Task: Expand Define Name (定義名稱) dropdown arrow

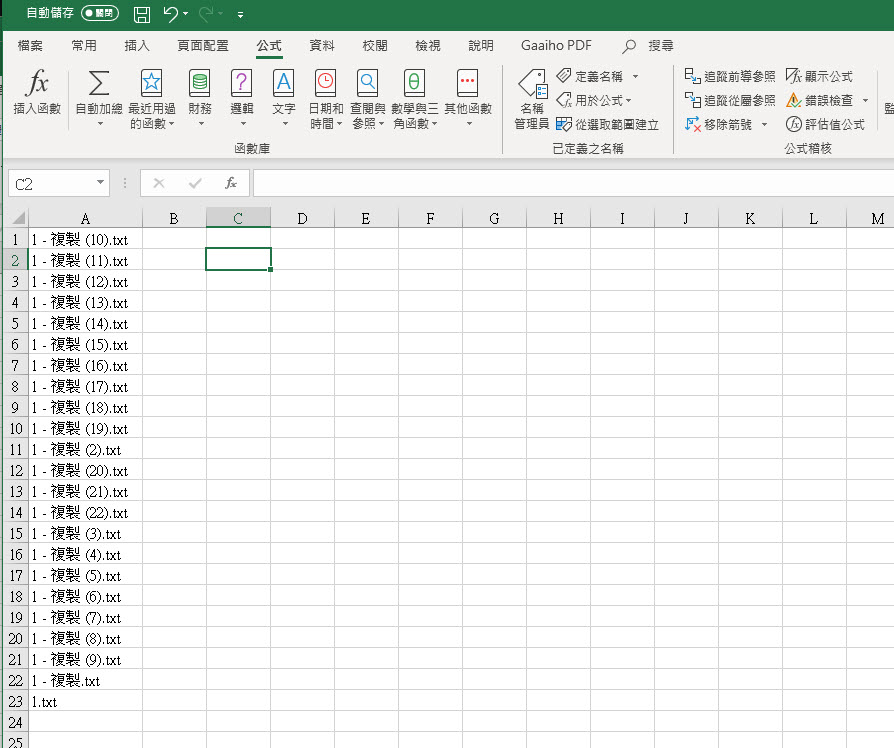Action: pos(635,76)
